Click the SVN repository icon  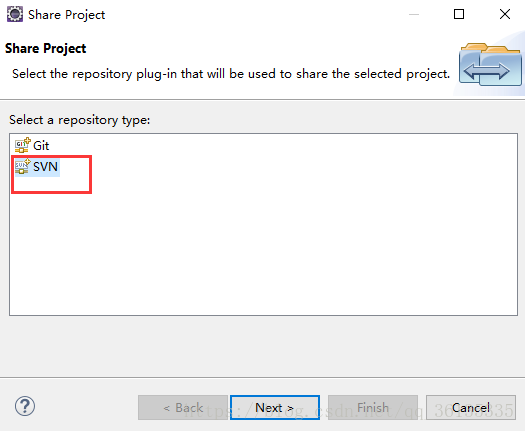click(22, 166)
